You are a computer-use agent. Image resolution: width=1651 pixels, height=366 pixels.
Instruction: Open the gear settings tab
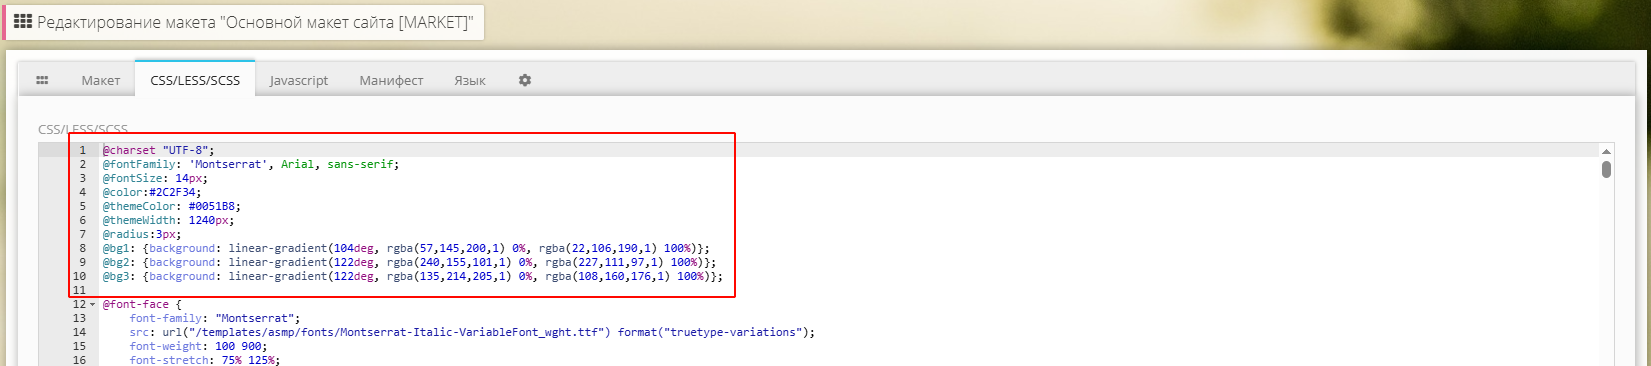(524, 80)
